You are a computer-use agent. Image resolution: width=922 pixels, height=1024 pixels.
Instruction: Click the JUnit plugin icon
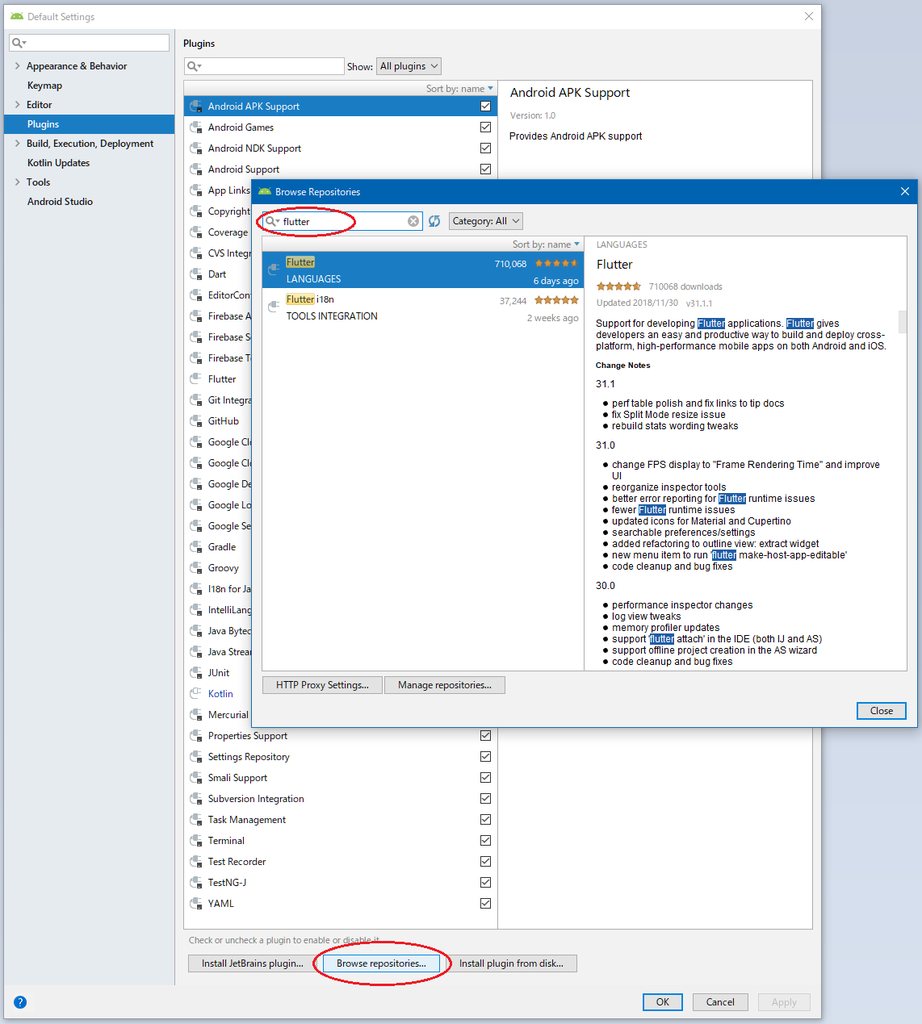click(x=196, y=673)
